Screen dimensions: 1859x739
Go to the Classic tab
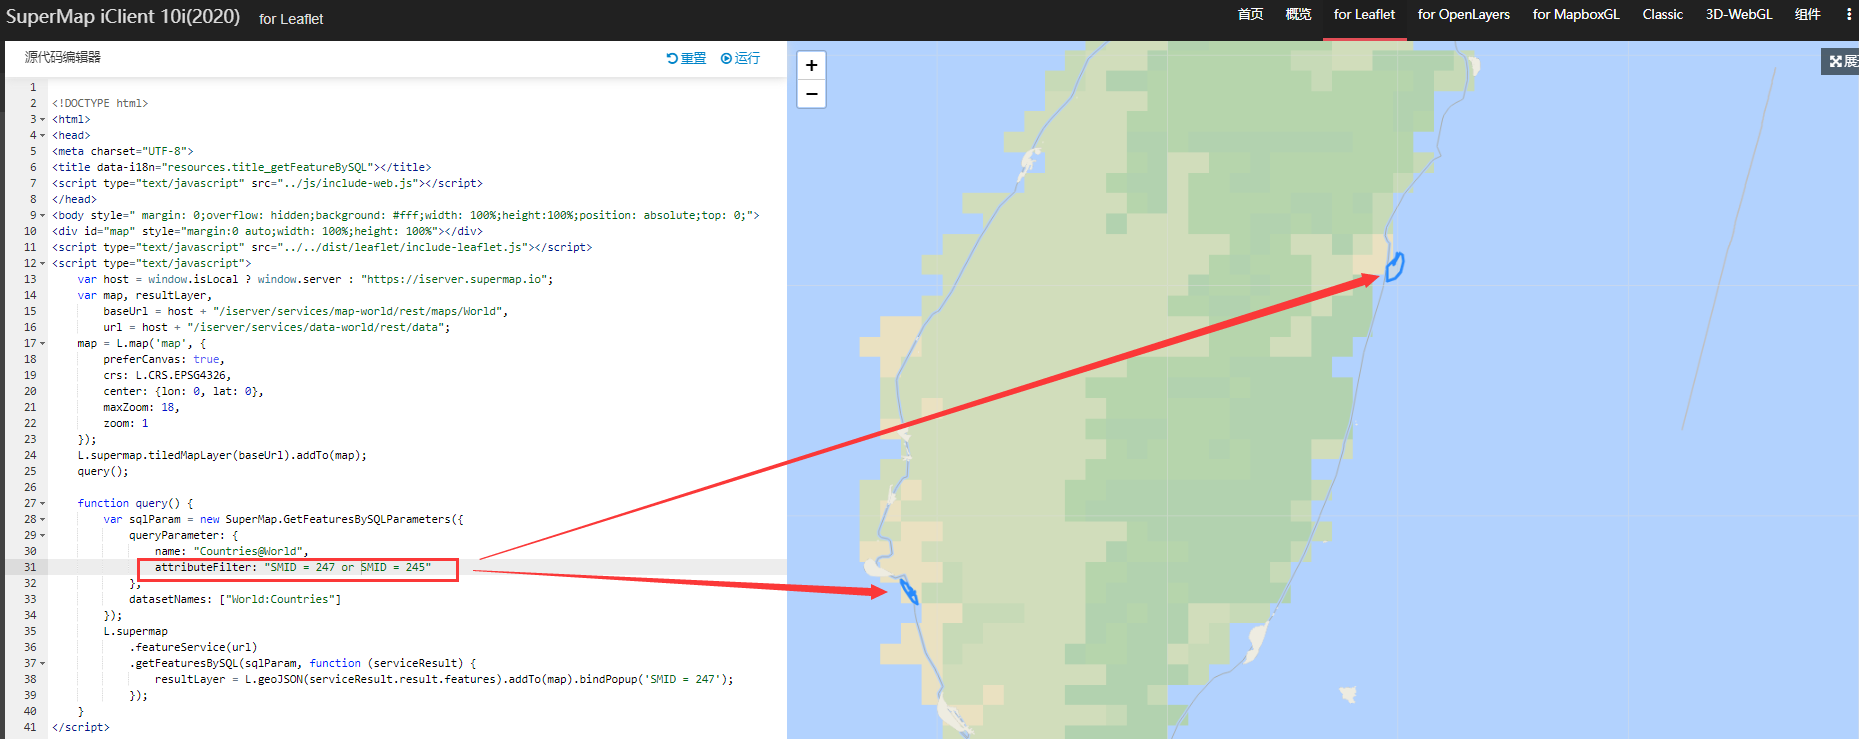pos(1662,14)
